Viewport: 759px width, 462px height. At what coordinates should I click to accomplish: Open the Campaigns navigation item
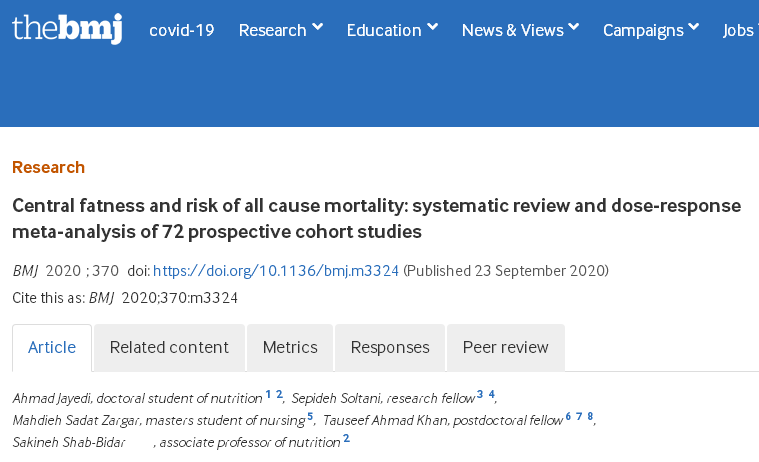click(643, 31)
